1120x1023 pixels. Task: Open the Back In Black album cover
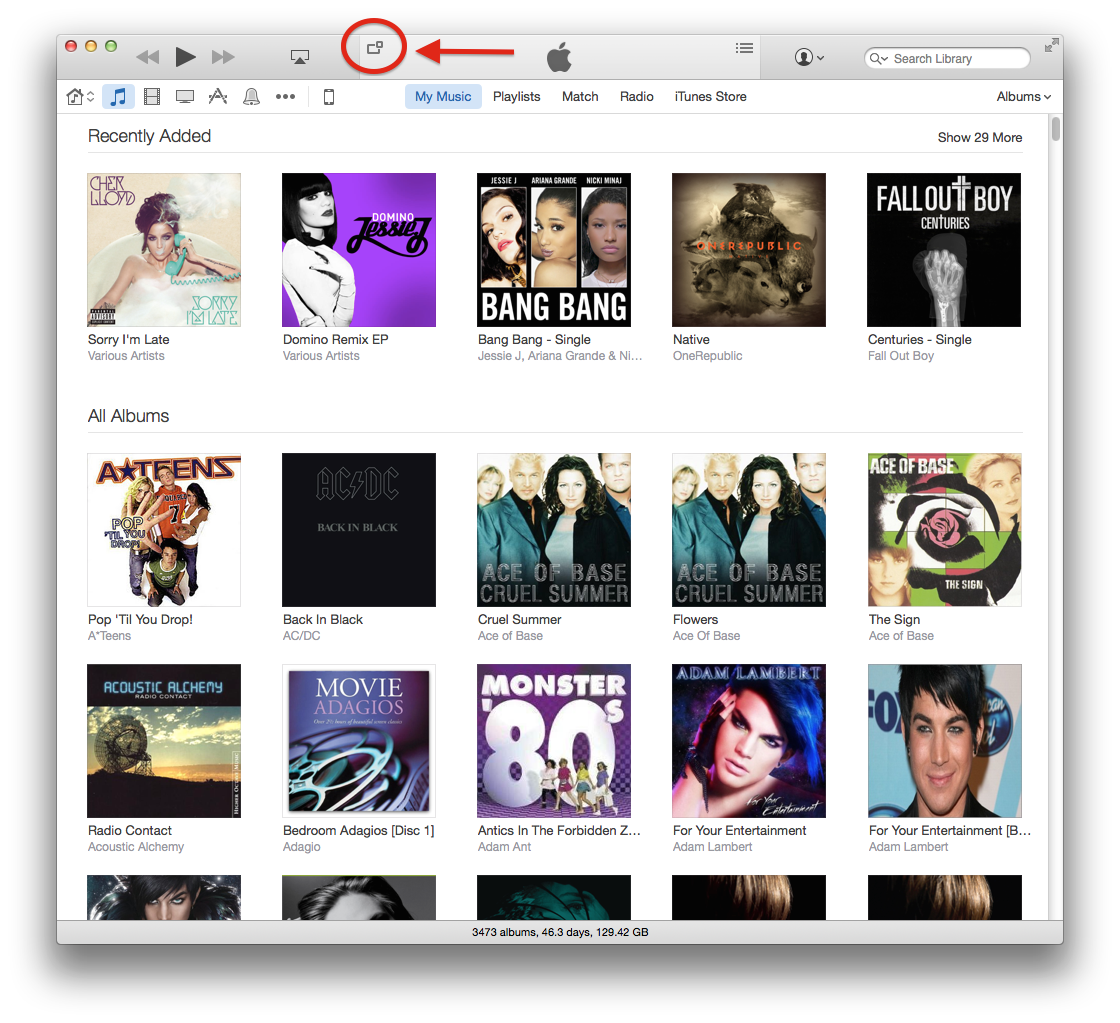point(359,530)
